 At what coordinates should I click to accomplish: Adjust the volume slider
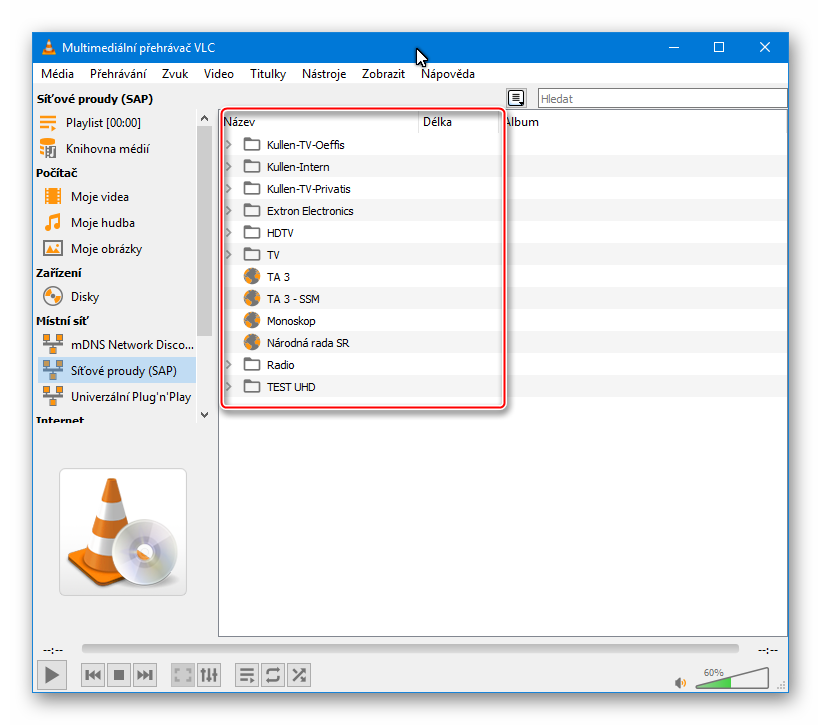(730, 681)
